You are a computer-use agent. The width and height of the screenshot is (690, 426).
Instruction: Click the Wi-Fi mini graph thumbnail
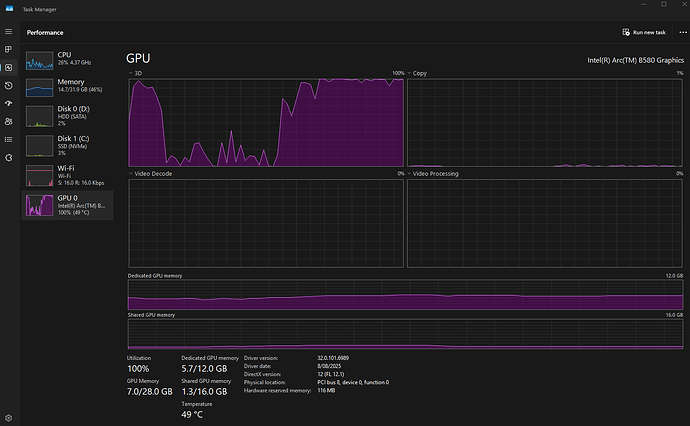(x=40, y=176)
